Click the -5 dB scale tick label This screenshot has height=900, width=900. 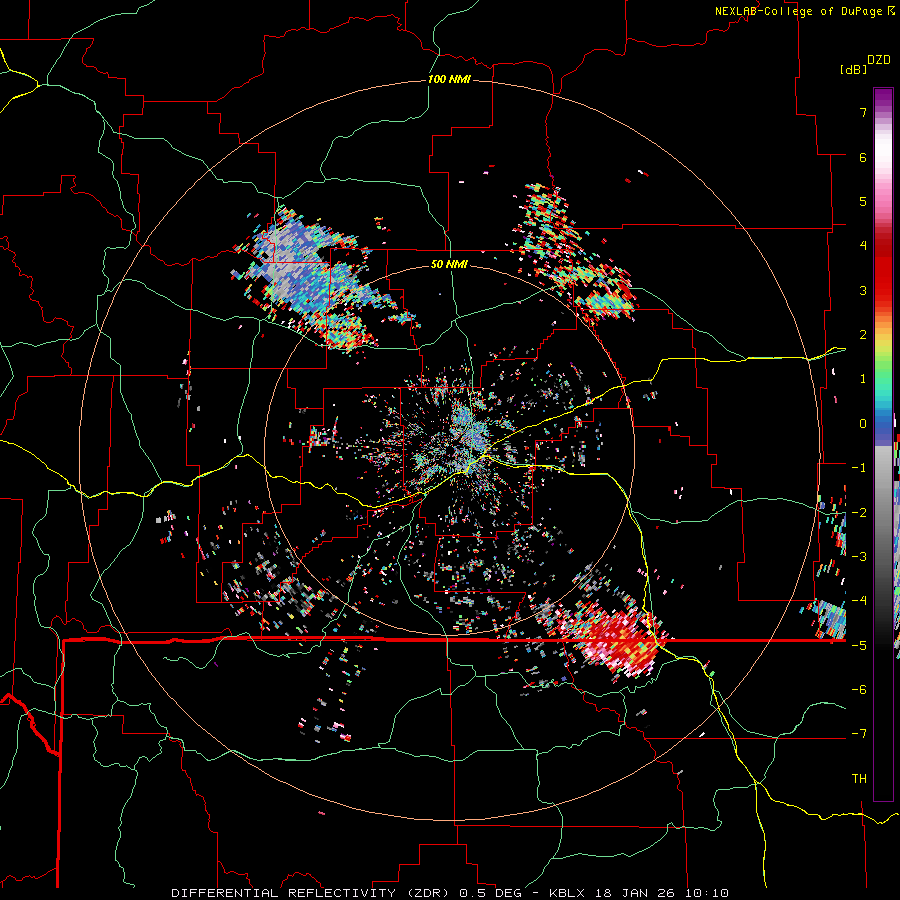pyautogui.click(x=859, y=646)
